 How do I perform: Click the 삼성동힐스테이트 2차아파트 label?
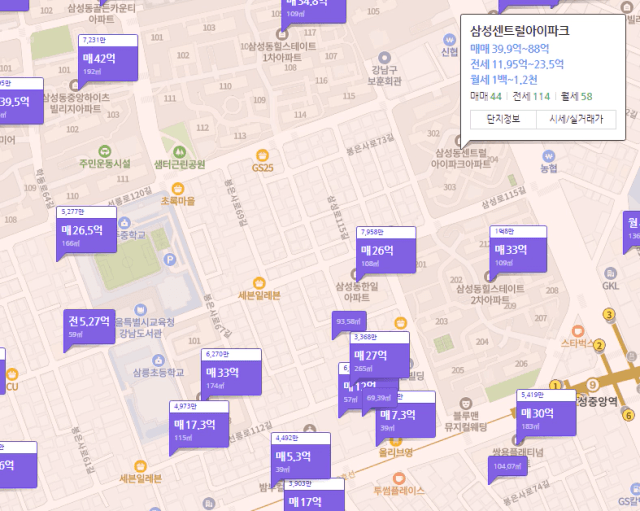point(490,294)
